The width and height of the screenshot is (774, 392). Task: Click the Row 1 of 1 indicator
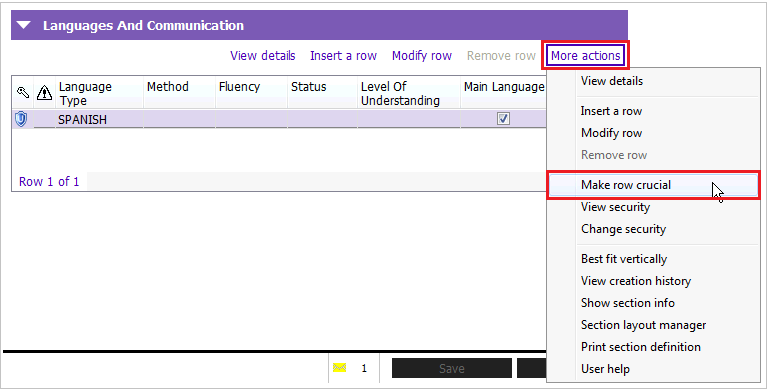[x=49, y=182]
